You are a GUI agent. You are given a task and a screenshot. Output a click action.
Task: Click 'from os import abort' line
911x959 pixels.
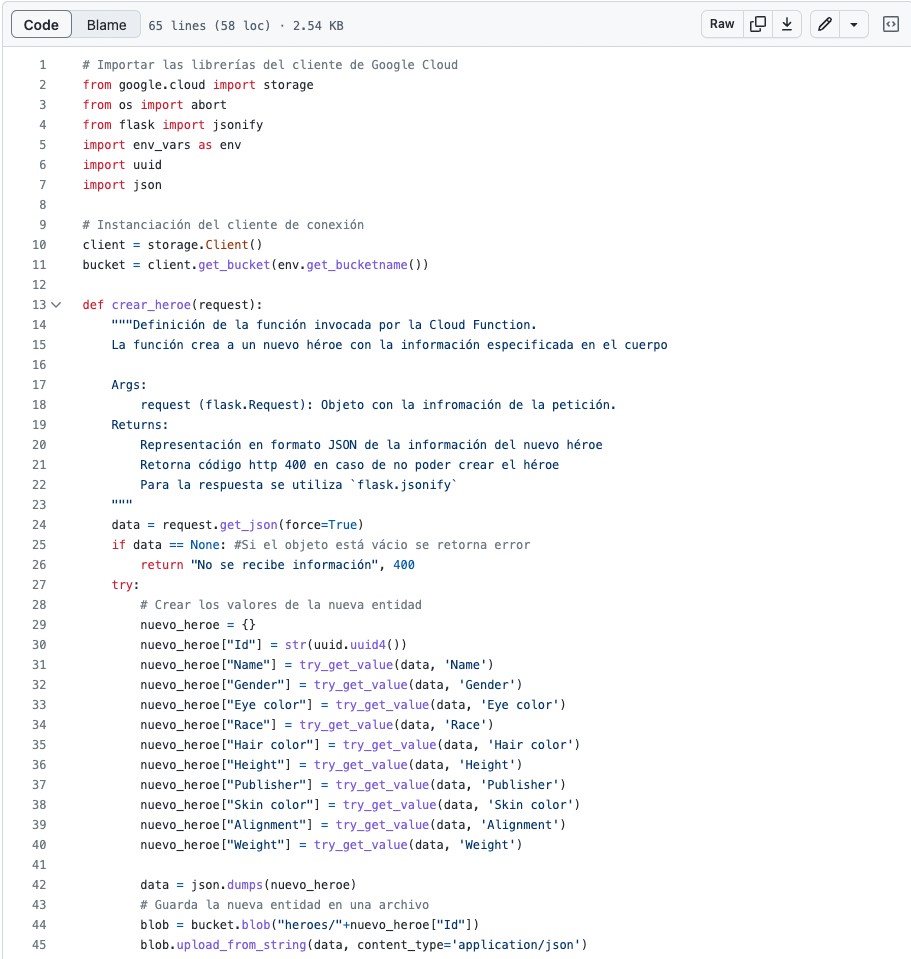155,105
